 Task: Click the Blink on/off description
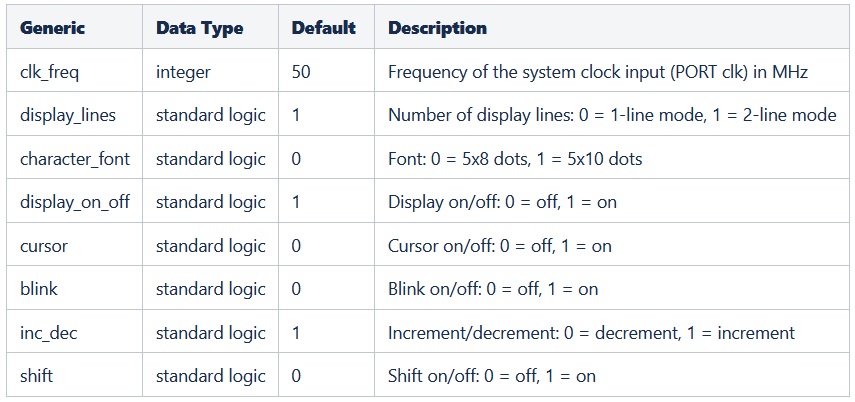[x=493, y=289]
